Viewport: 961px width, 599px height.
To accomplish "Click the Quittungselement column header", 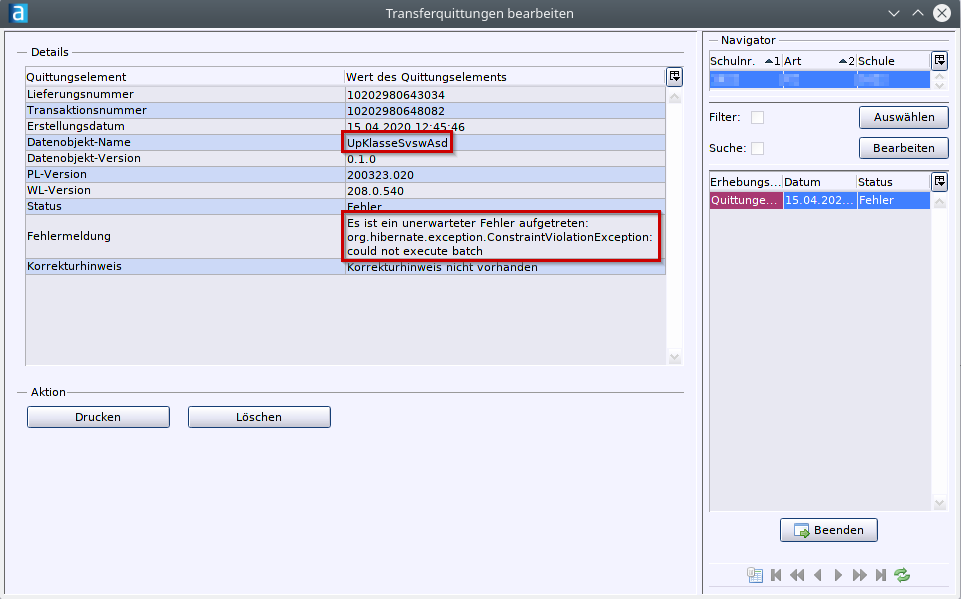I will tap(184, 77).
